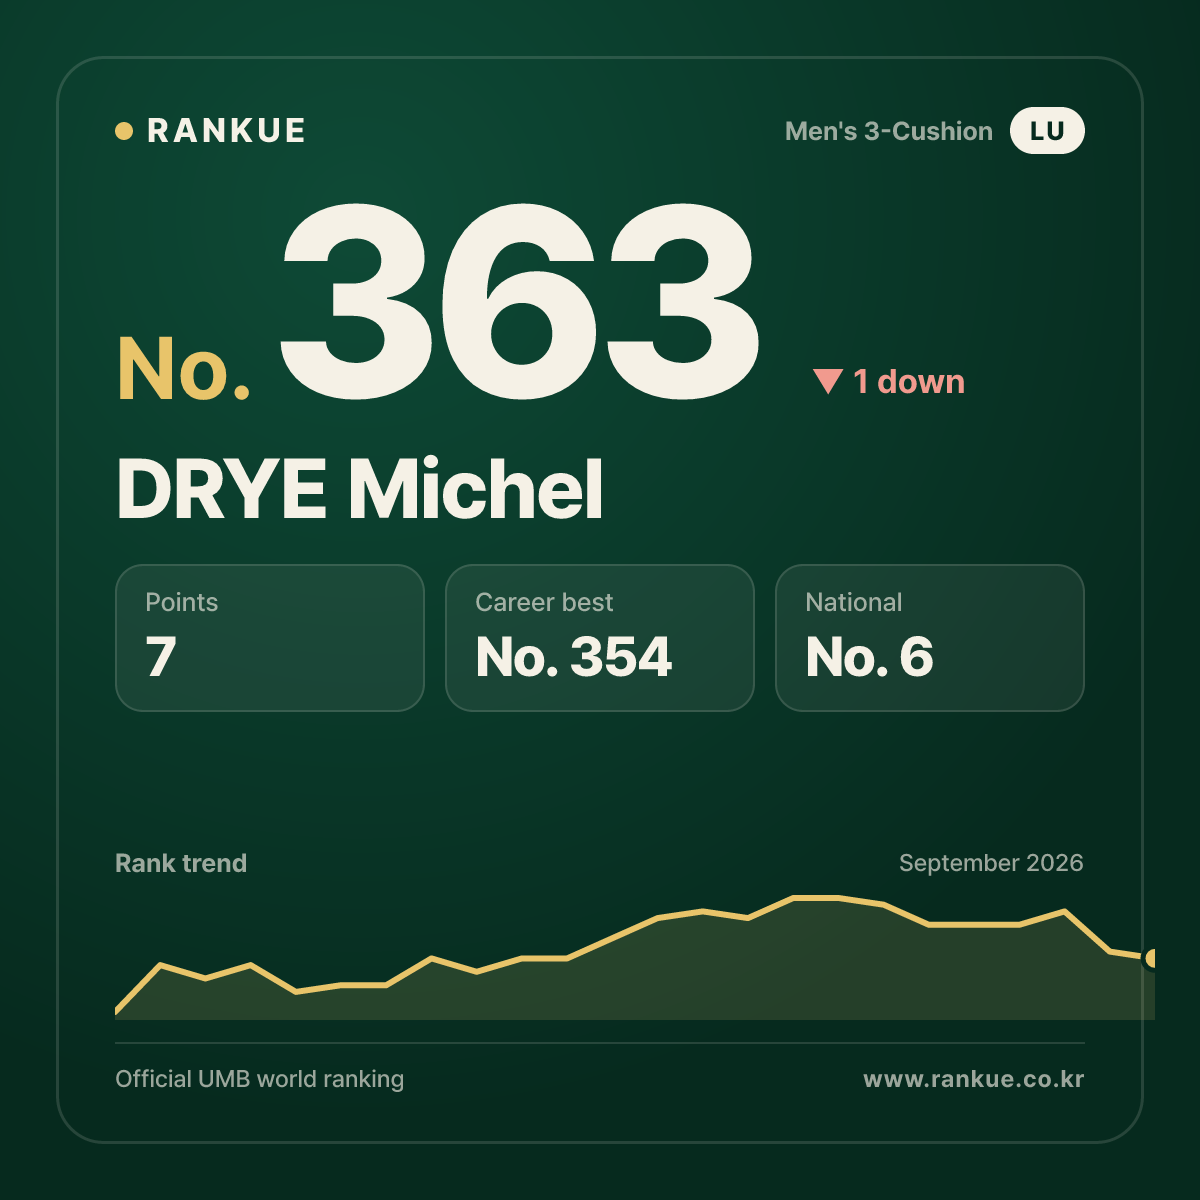Click the yellow 'No.' prefix
The width and height of the screenshot is (1200, 1200).
[x=184, y=369]
